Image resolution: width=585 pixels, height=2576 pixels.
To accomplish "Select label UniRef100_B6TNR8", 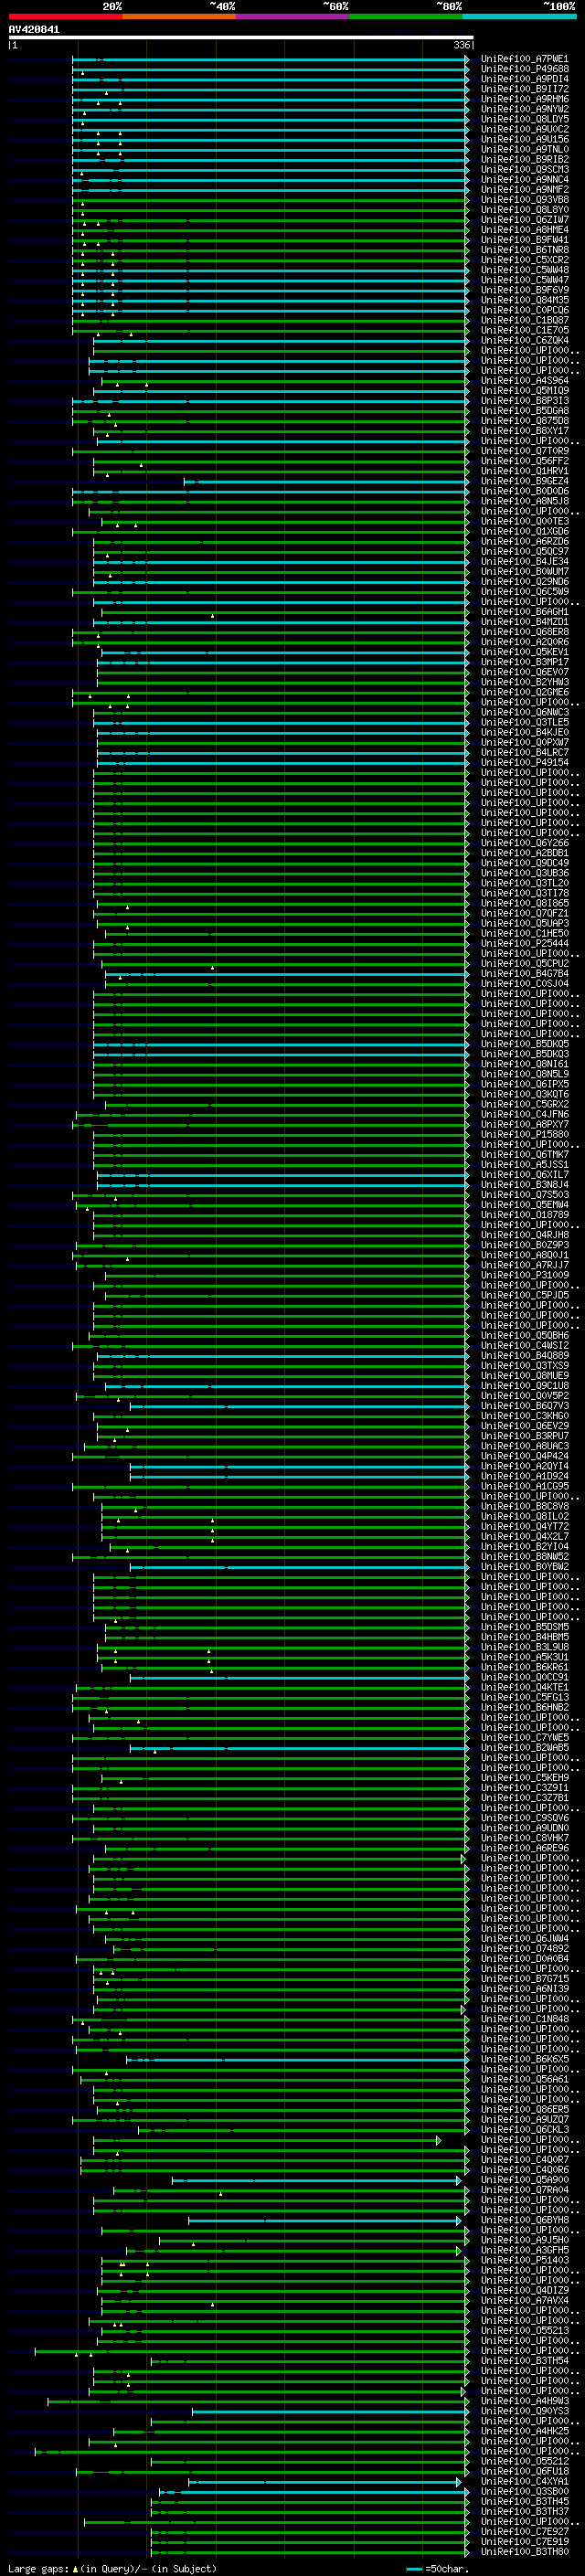I will [524, 250].
